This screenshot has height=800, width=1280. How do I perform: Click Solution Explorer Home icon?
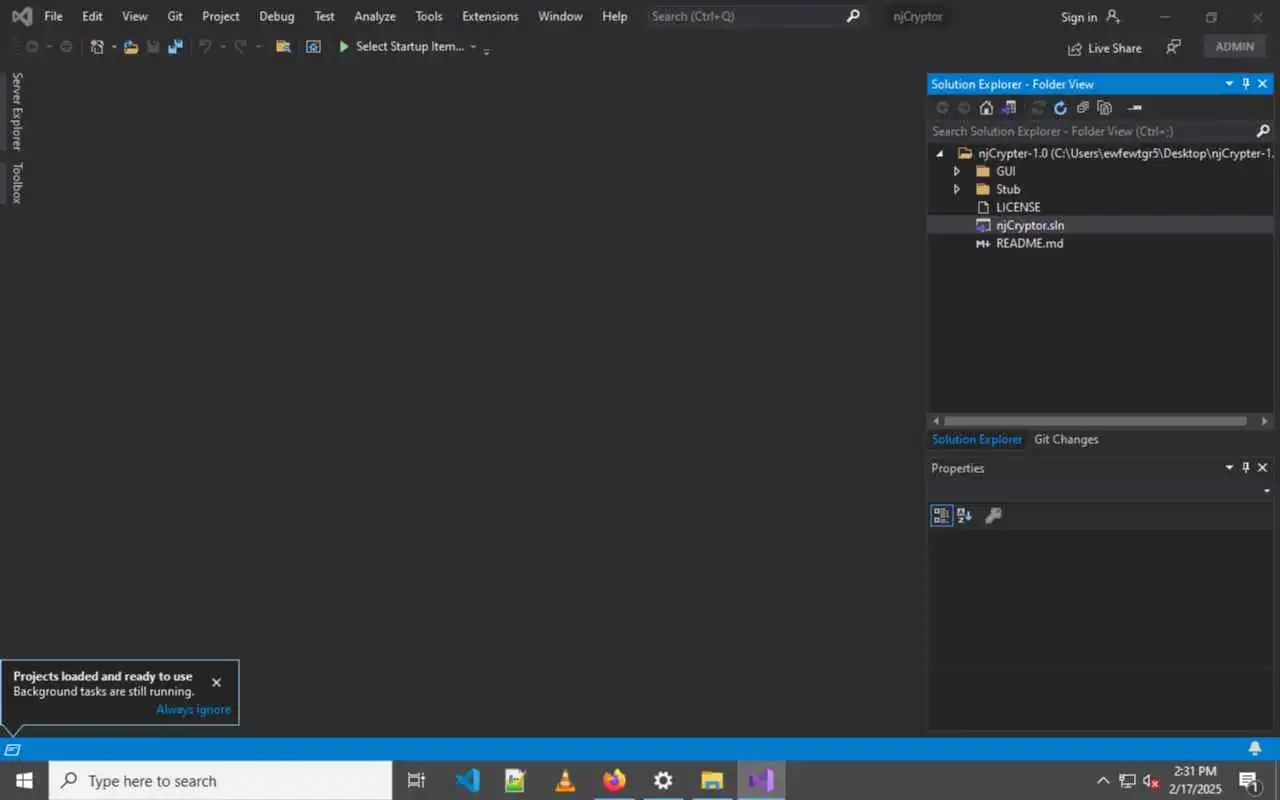(986, 108)
